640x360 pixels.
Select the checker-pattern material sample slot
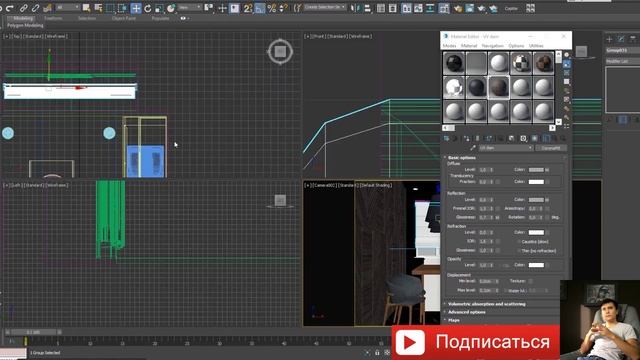(x=521, y=63)
